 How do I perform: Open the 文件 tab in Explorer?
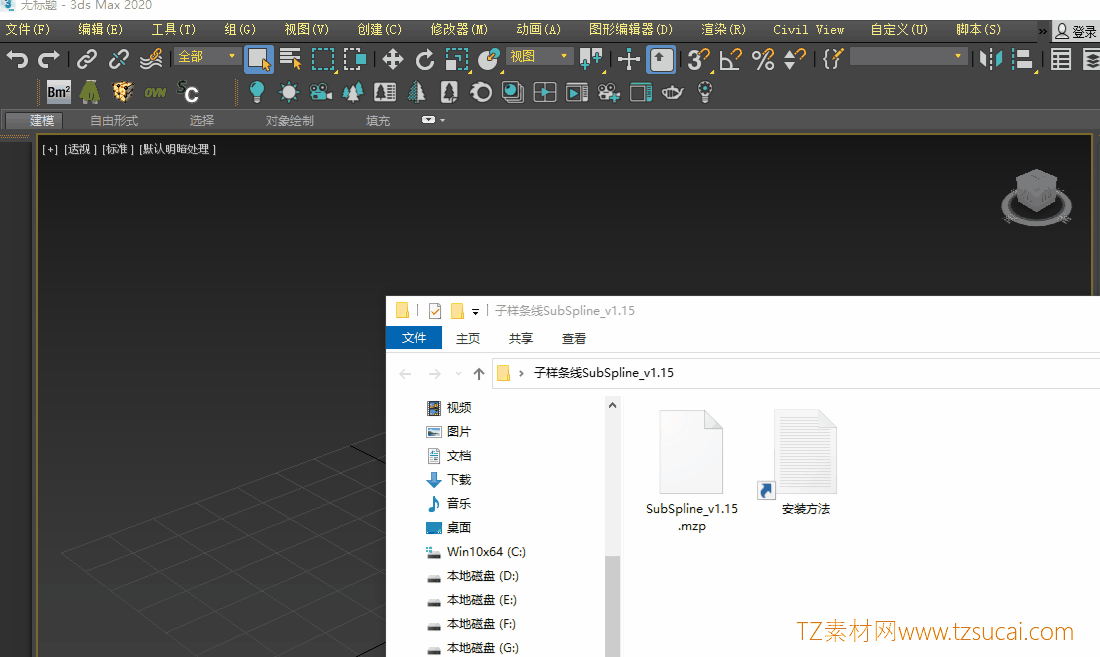[x=414, y=338]
